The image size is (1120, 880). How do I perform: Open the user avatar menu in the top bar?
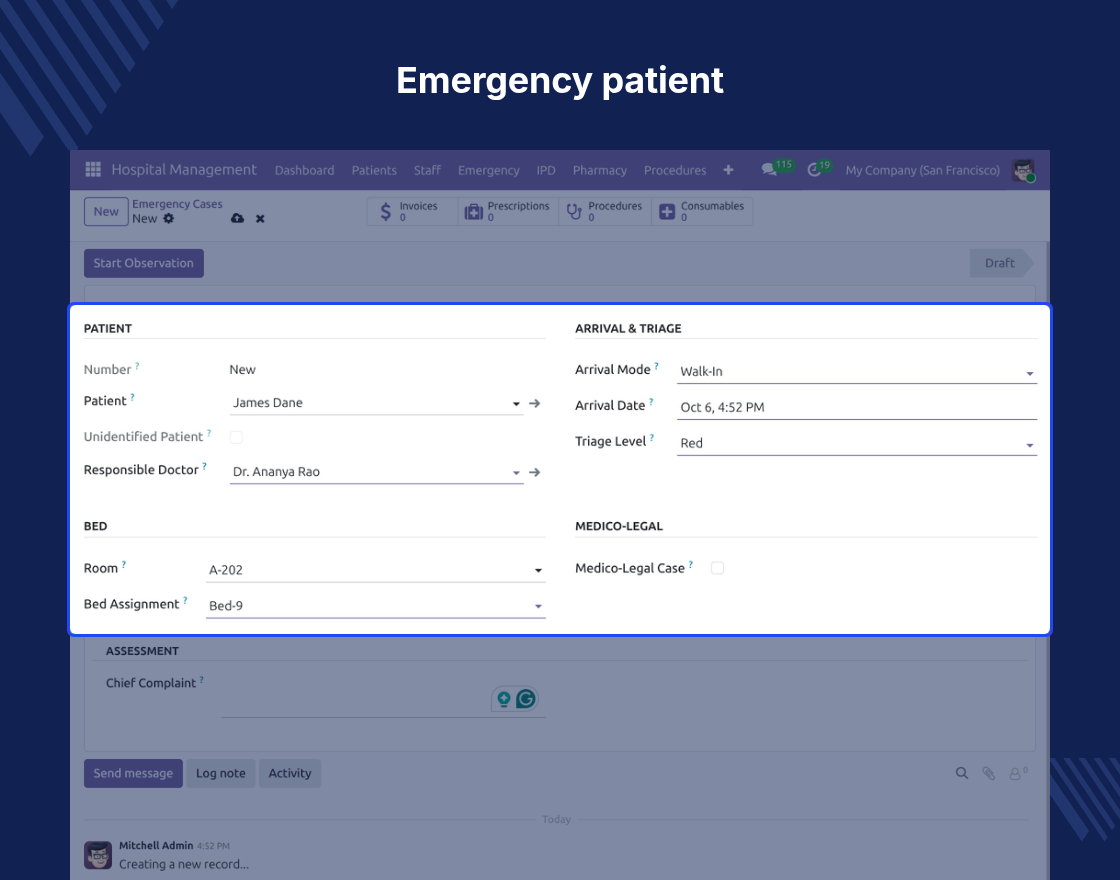1024,170
